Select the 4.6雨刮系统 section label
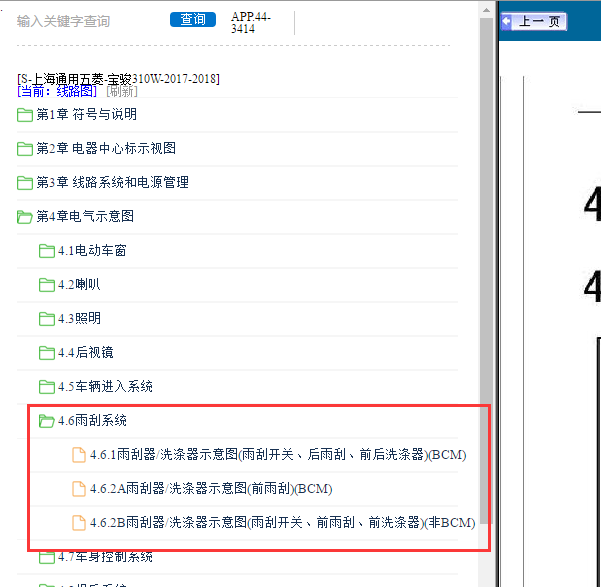601x587 pixels. tap(92, 421)
